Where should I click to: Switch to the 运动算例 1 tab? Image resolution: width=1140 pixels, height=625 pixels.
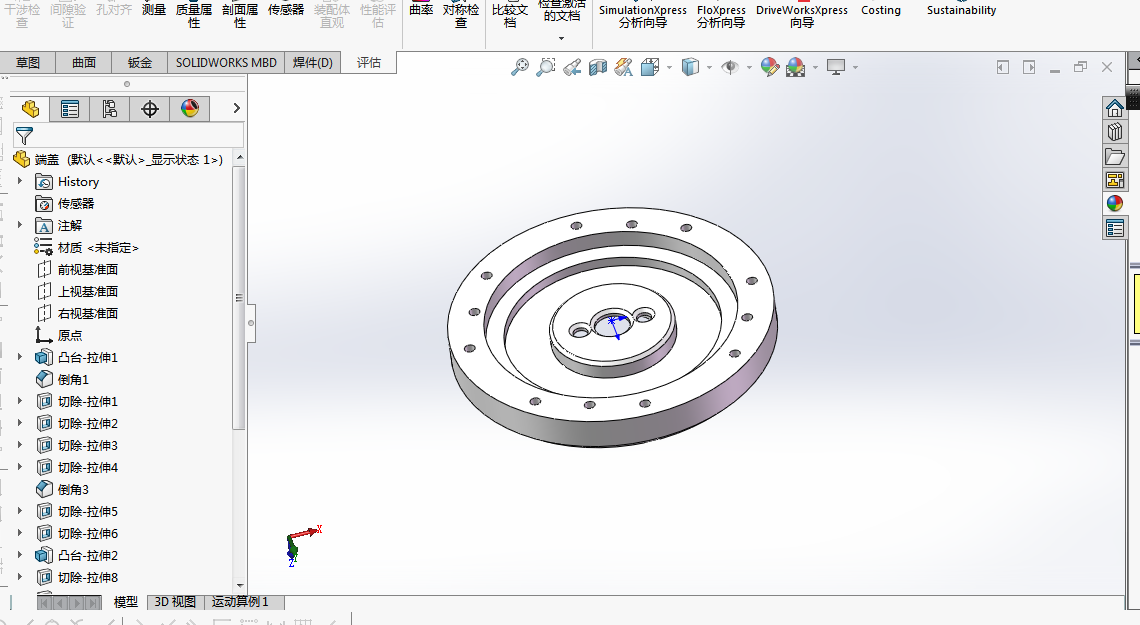(x=240, y=602)
